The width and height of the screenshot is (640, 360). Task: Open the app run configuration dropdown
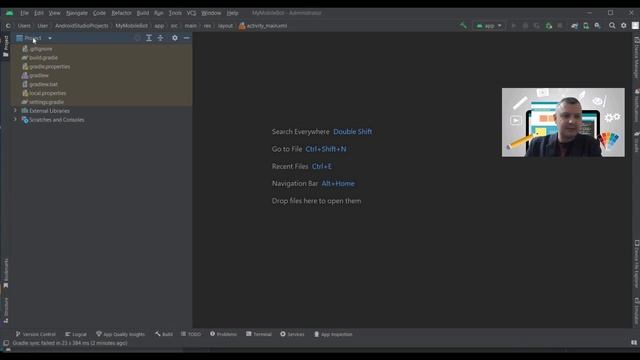point(489,25)
